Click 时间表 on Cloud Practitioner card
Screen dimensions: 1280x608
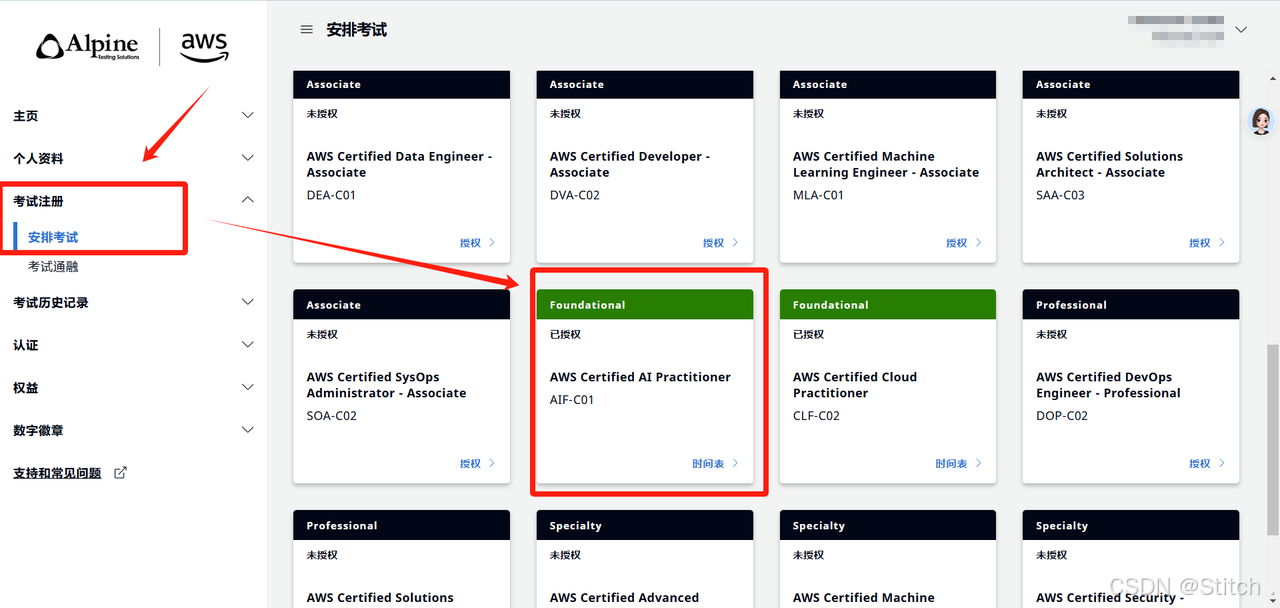(x=952, y=463)
